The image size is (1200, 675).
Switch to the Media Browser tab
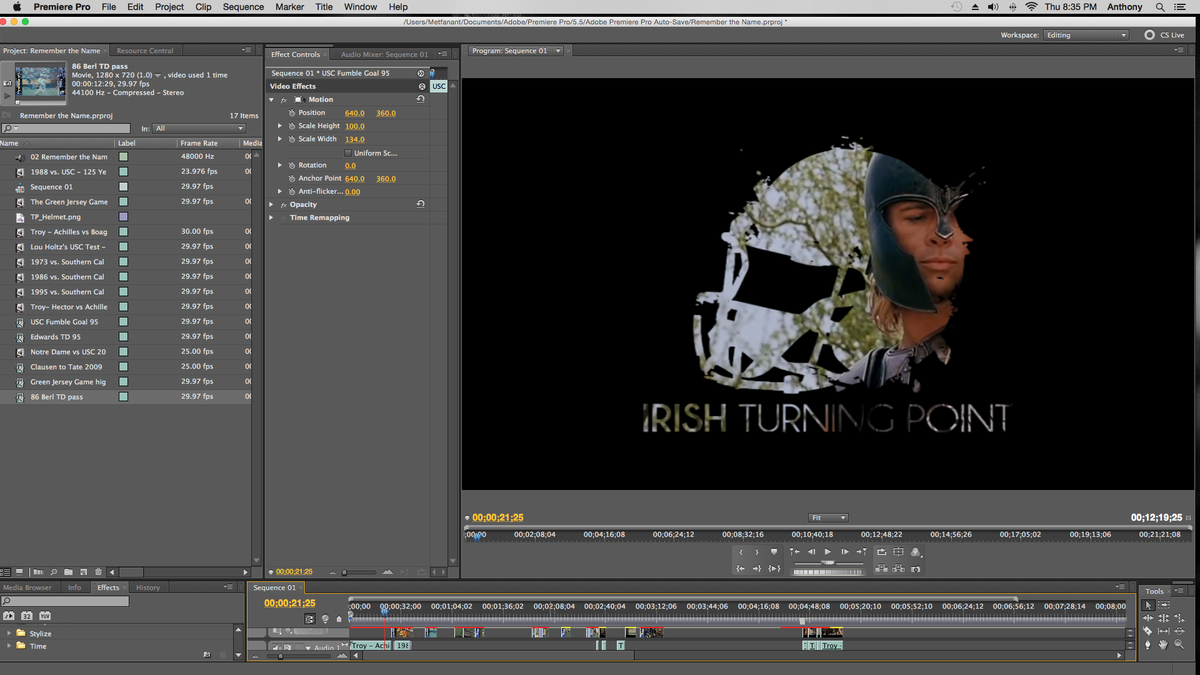click(27, 587)
